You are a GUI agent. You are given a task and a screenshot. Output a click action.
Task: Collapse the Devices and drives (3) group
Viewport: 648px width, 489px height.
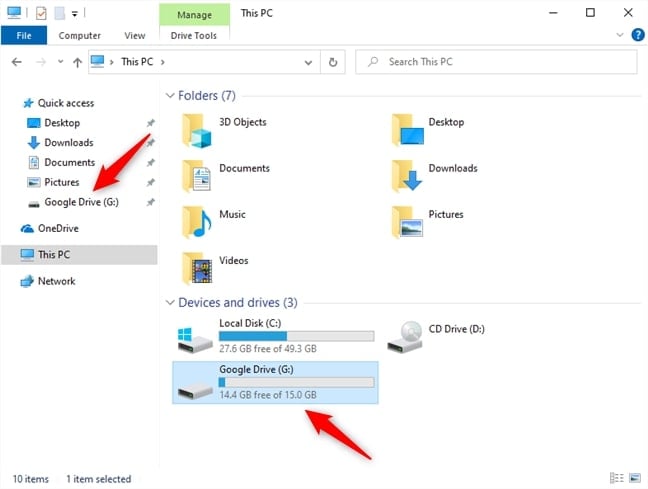coord(169,303)
